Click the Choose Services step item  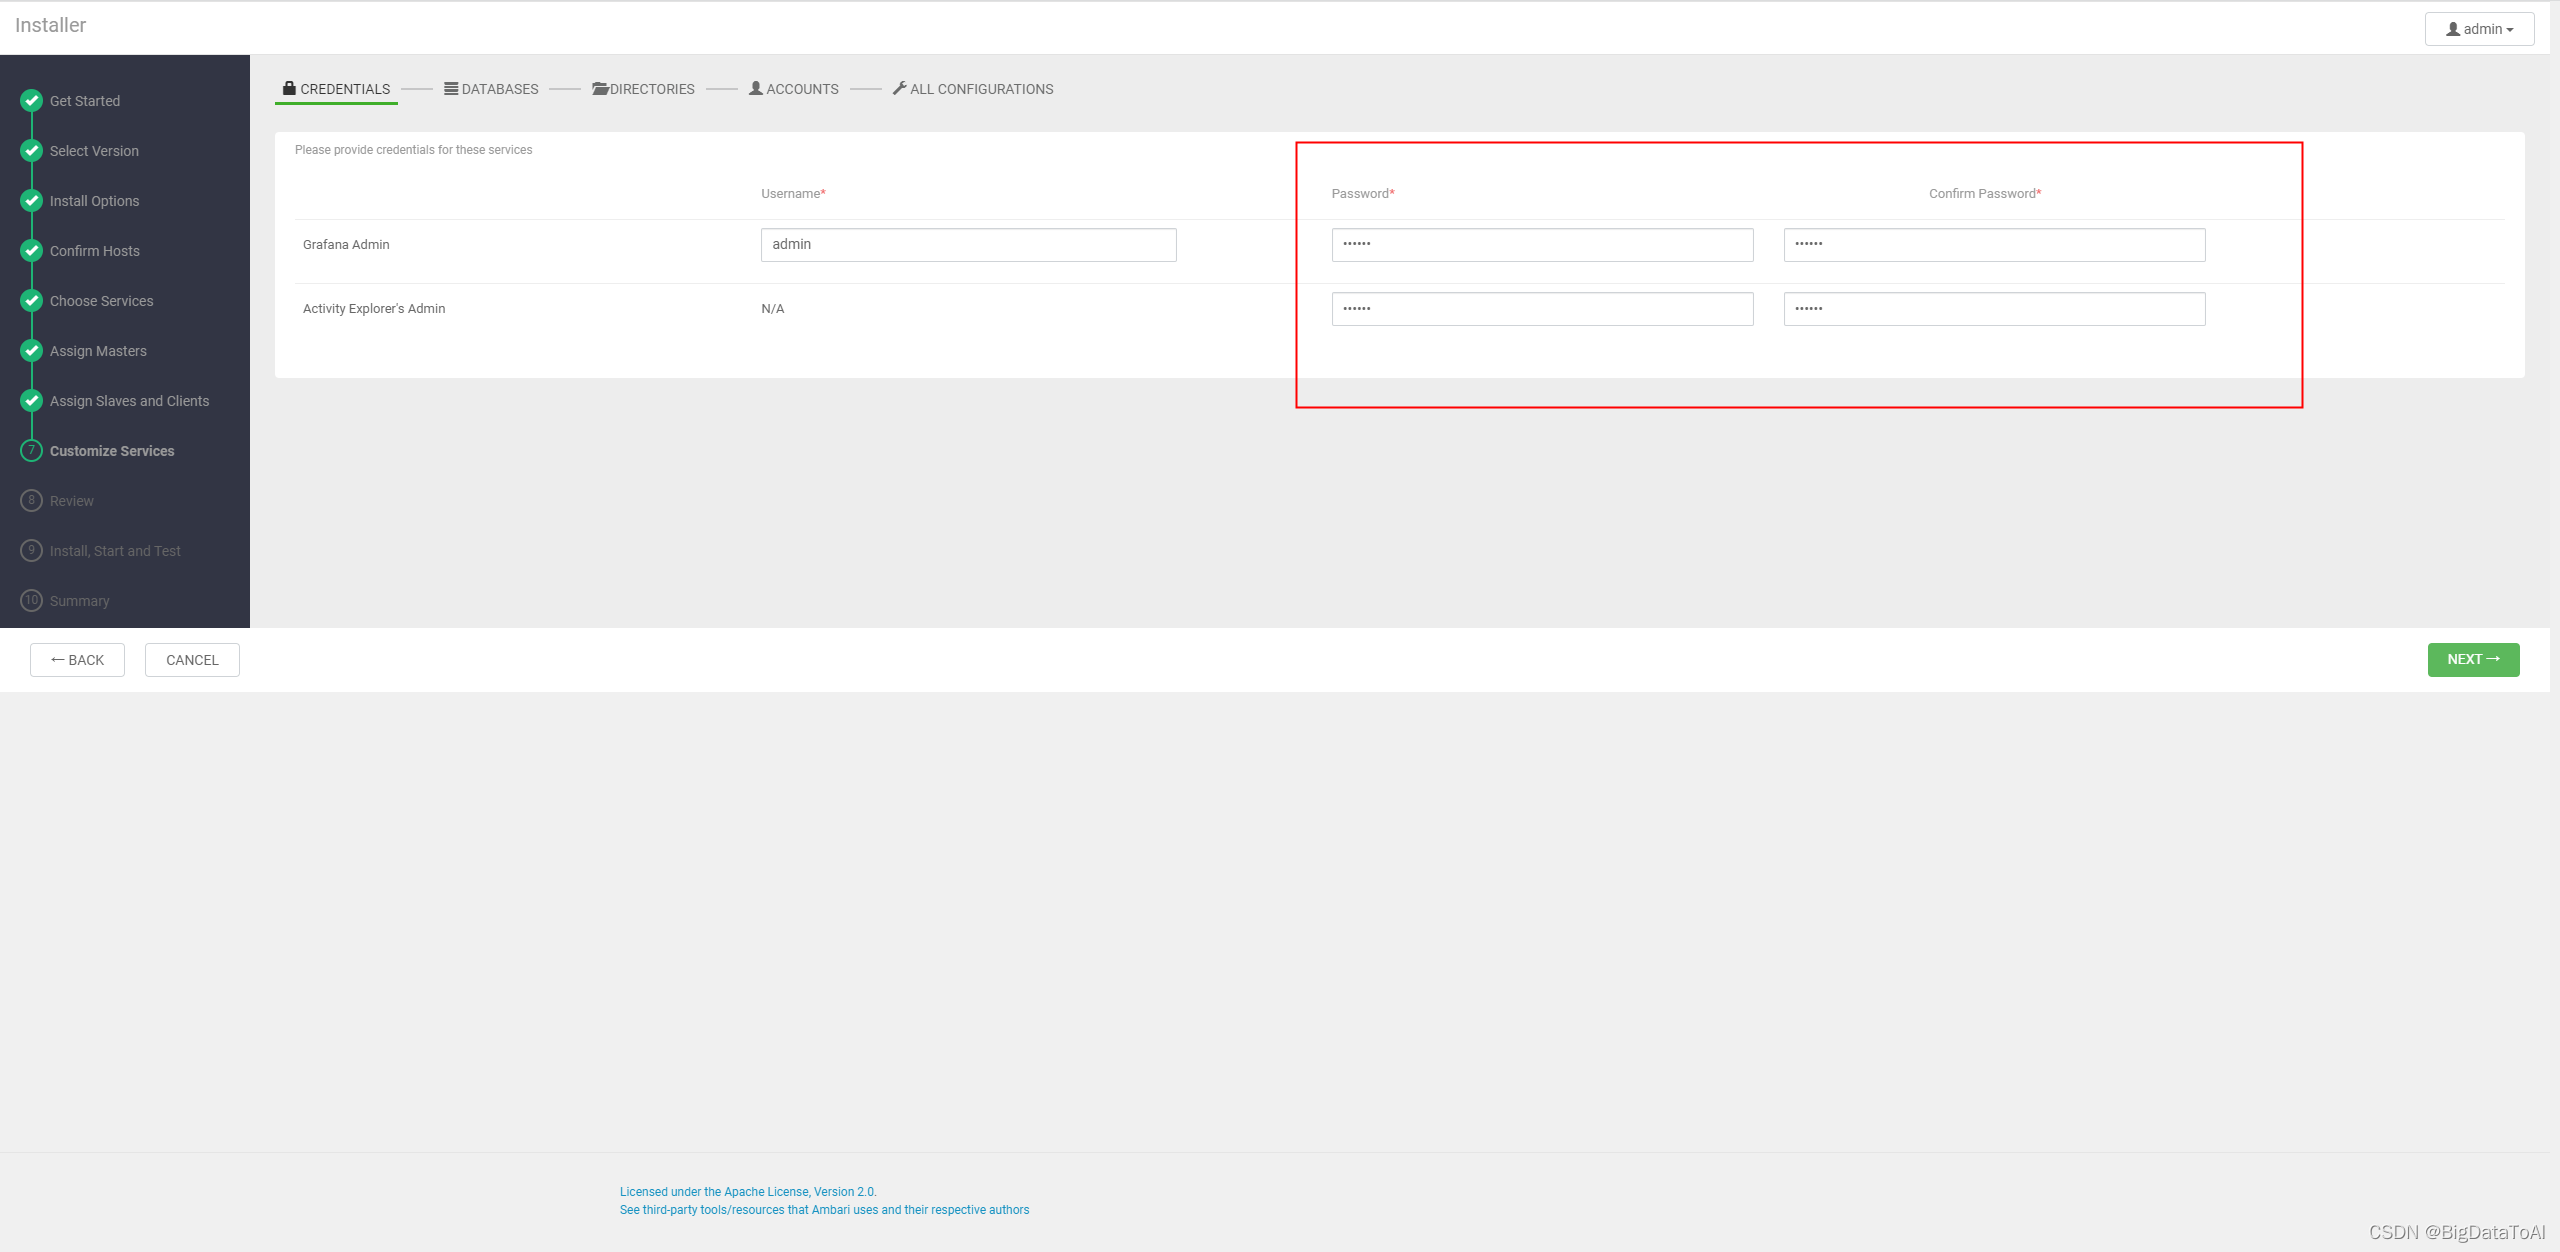101,300
